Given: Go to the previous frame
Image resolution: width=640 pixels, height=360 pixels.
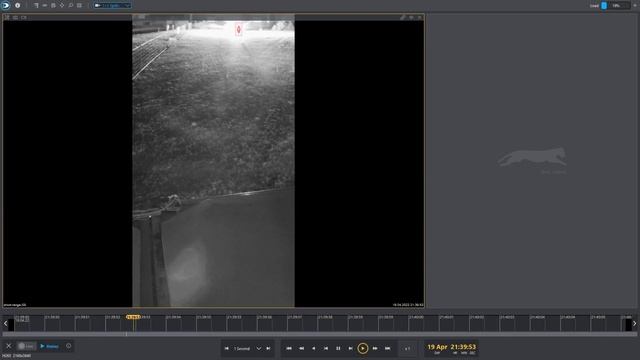Looking at the screenshot, I should tap(326, 348).
